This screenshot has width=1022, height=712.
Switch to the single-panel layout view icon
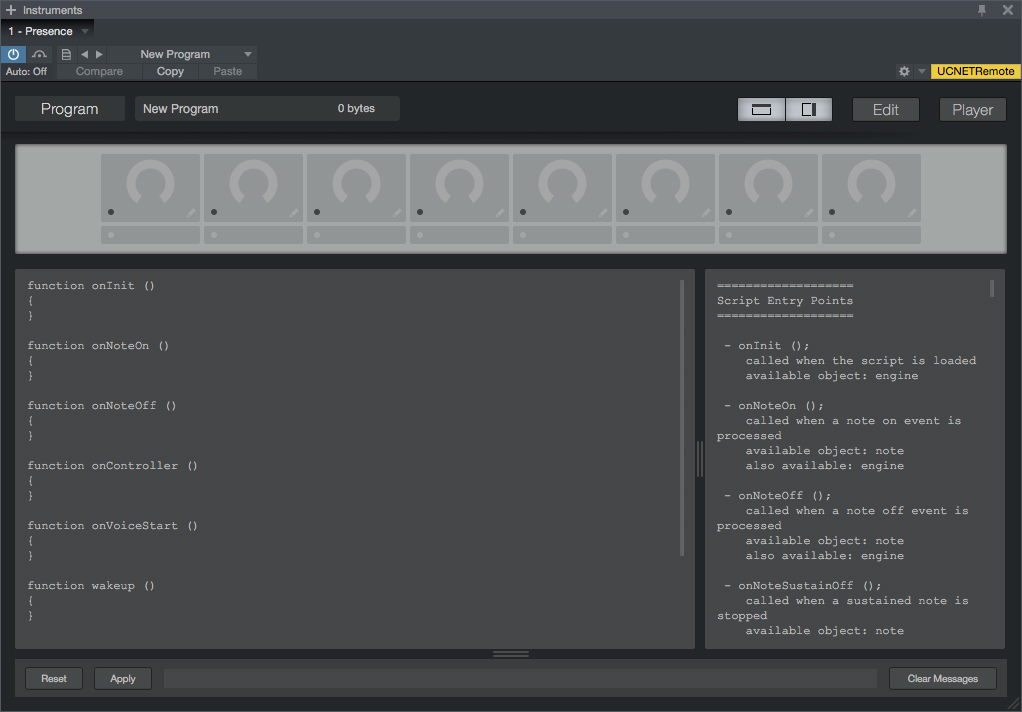point(761,109)
